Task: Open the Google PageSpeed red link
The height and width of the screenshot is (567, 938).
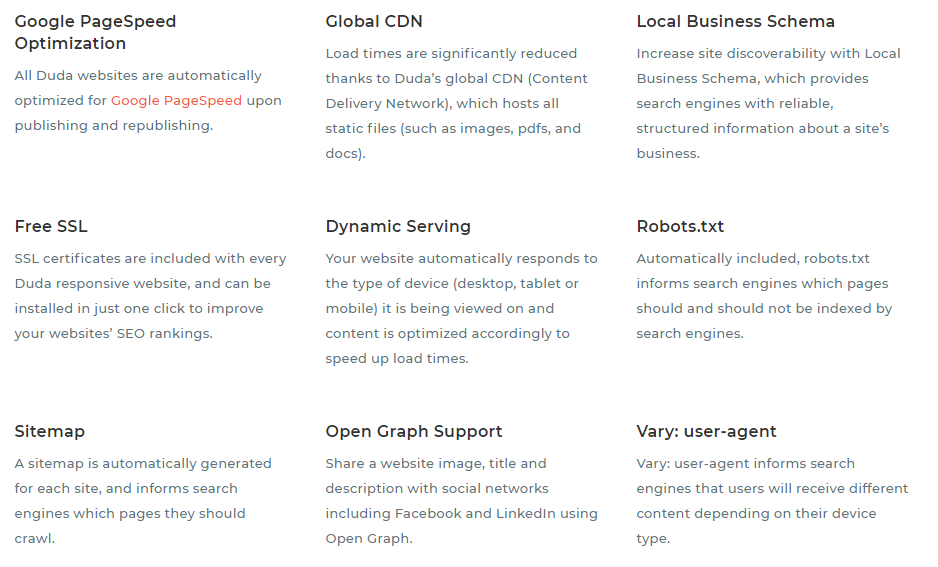Action: (x=176, y=100)
